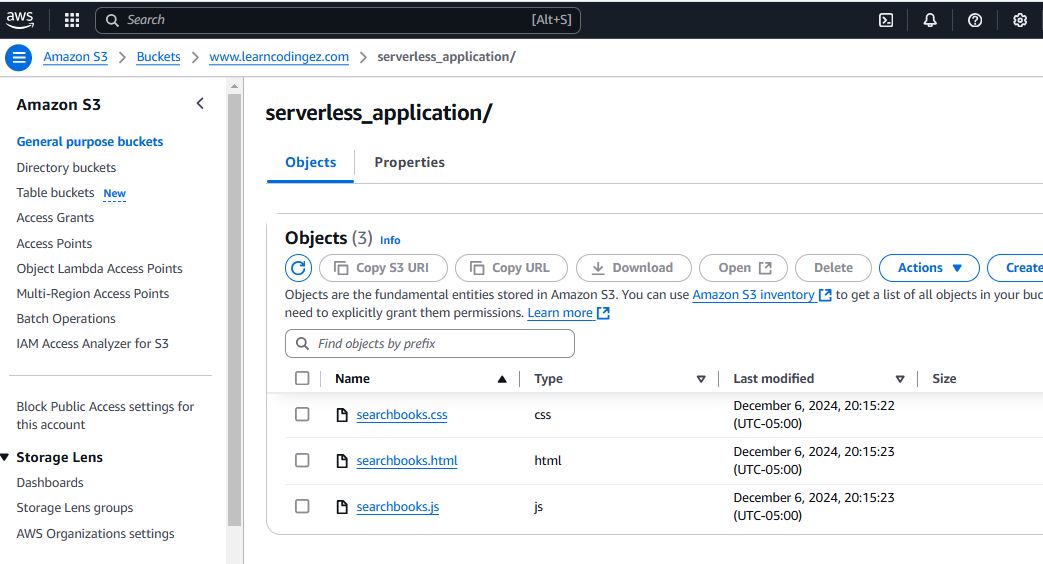Select the searchbooks.css checkbox

(302, 414)
